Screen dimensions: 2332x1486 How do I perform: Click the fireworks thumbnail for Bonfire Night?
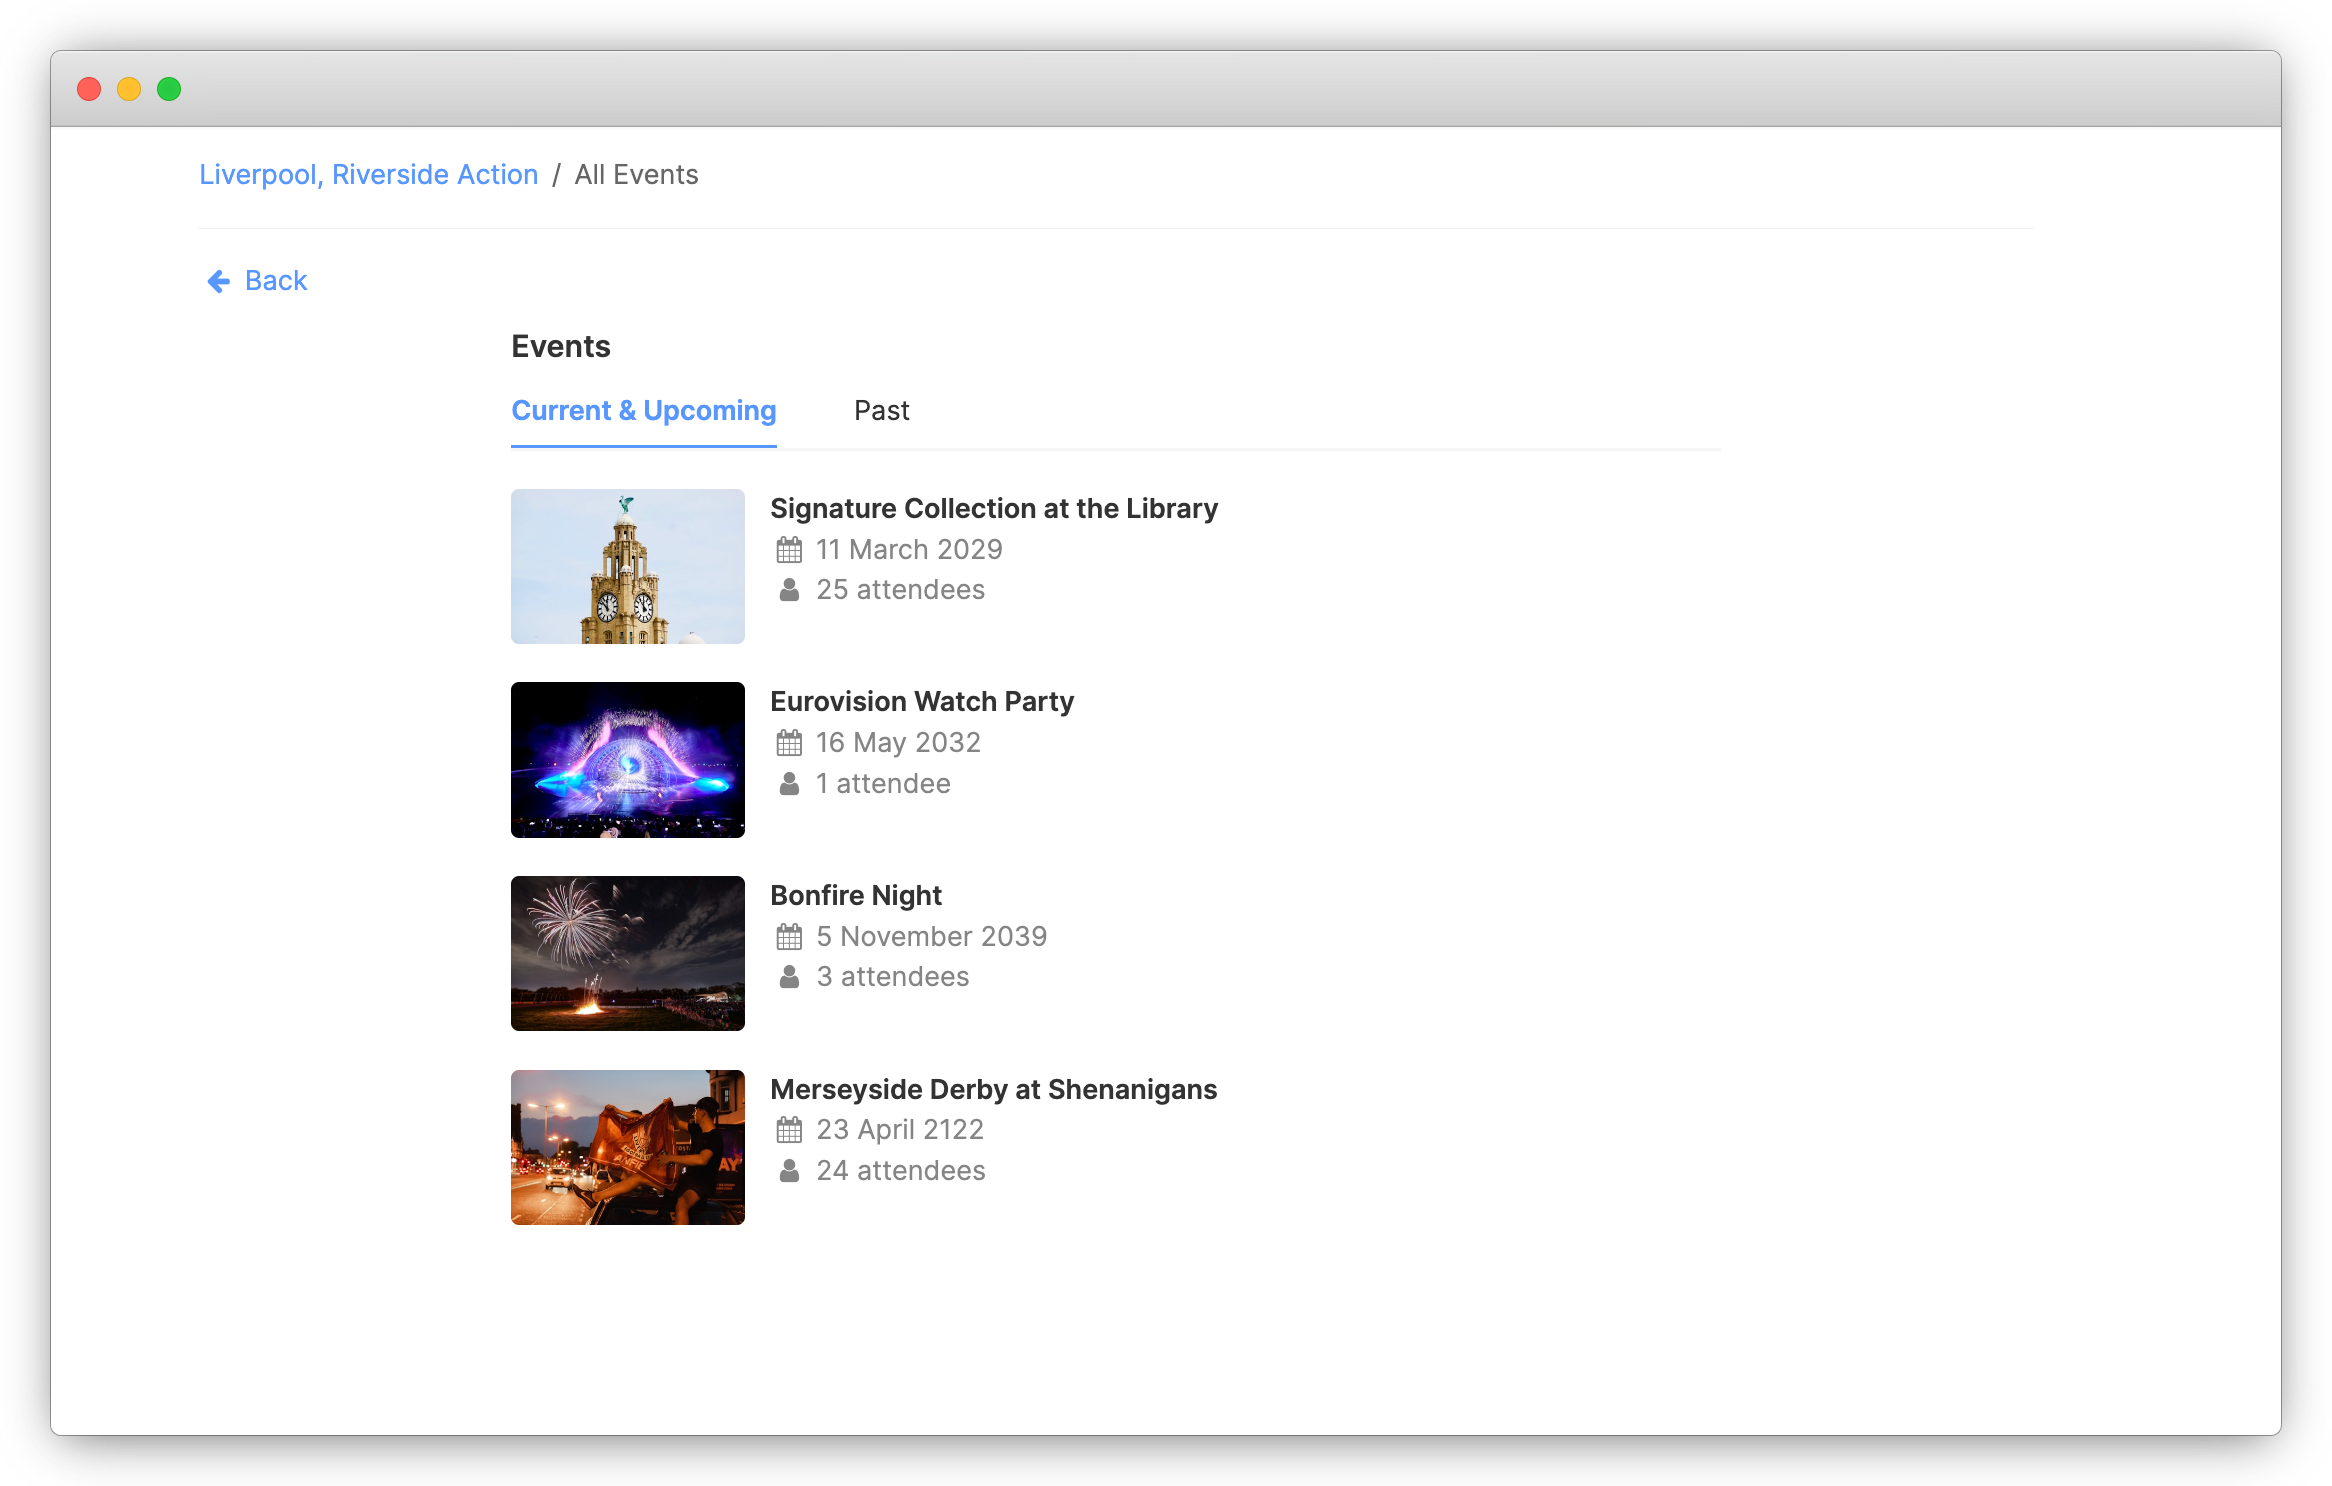tap(627, 953)
